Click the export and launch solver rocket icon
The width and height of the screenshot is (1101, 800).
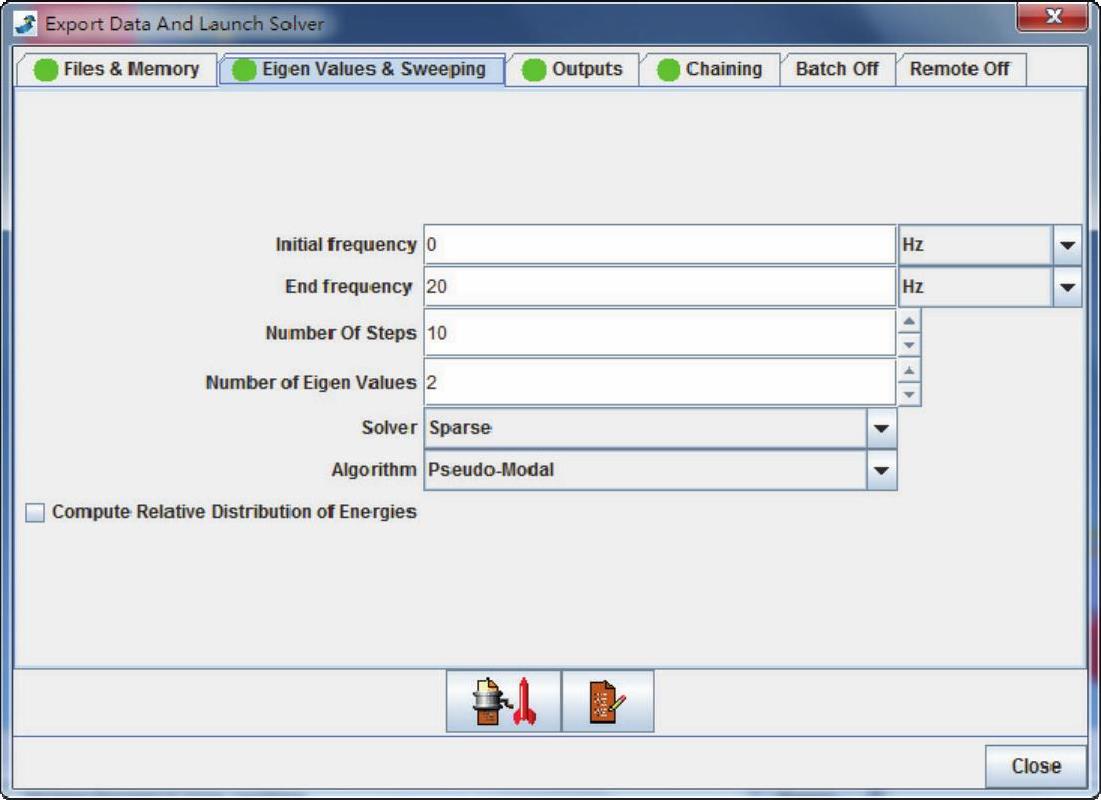click(503, 702)
